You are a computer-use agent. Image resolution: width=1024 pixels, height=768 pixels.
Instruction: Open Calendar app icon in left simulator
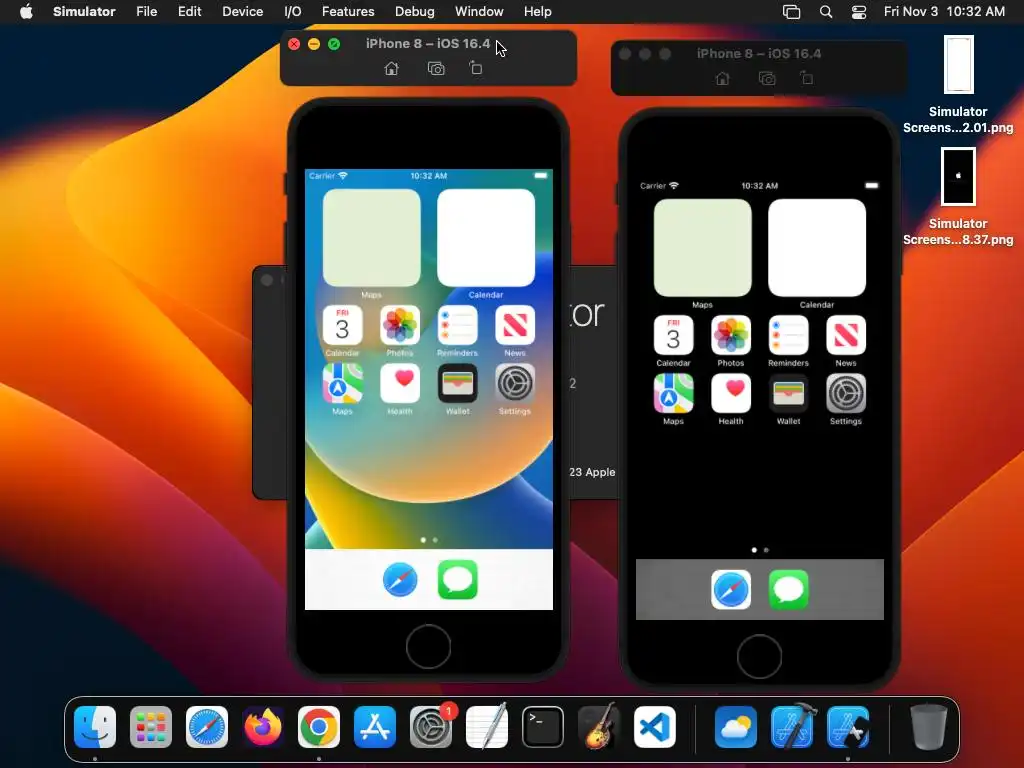(342, 325)
